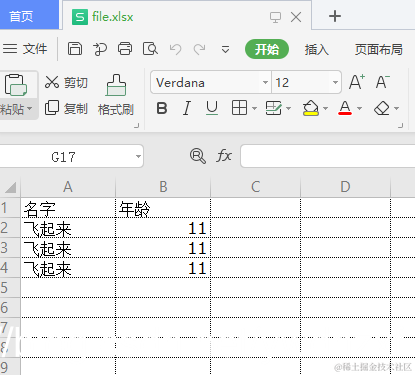This screenshot has height=375, width=415.
Task: Click the Copy button
Action: coord(66,108)
